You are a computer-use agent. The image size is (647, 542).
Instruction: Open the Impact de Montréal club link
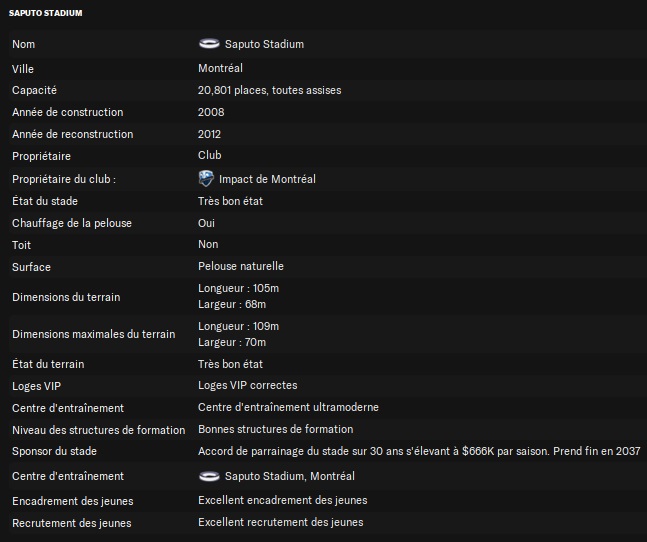coord(267,179)
